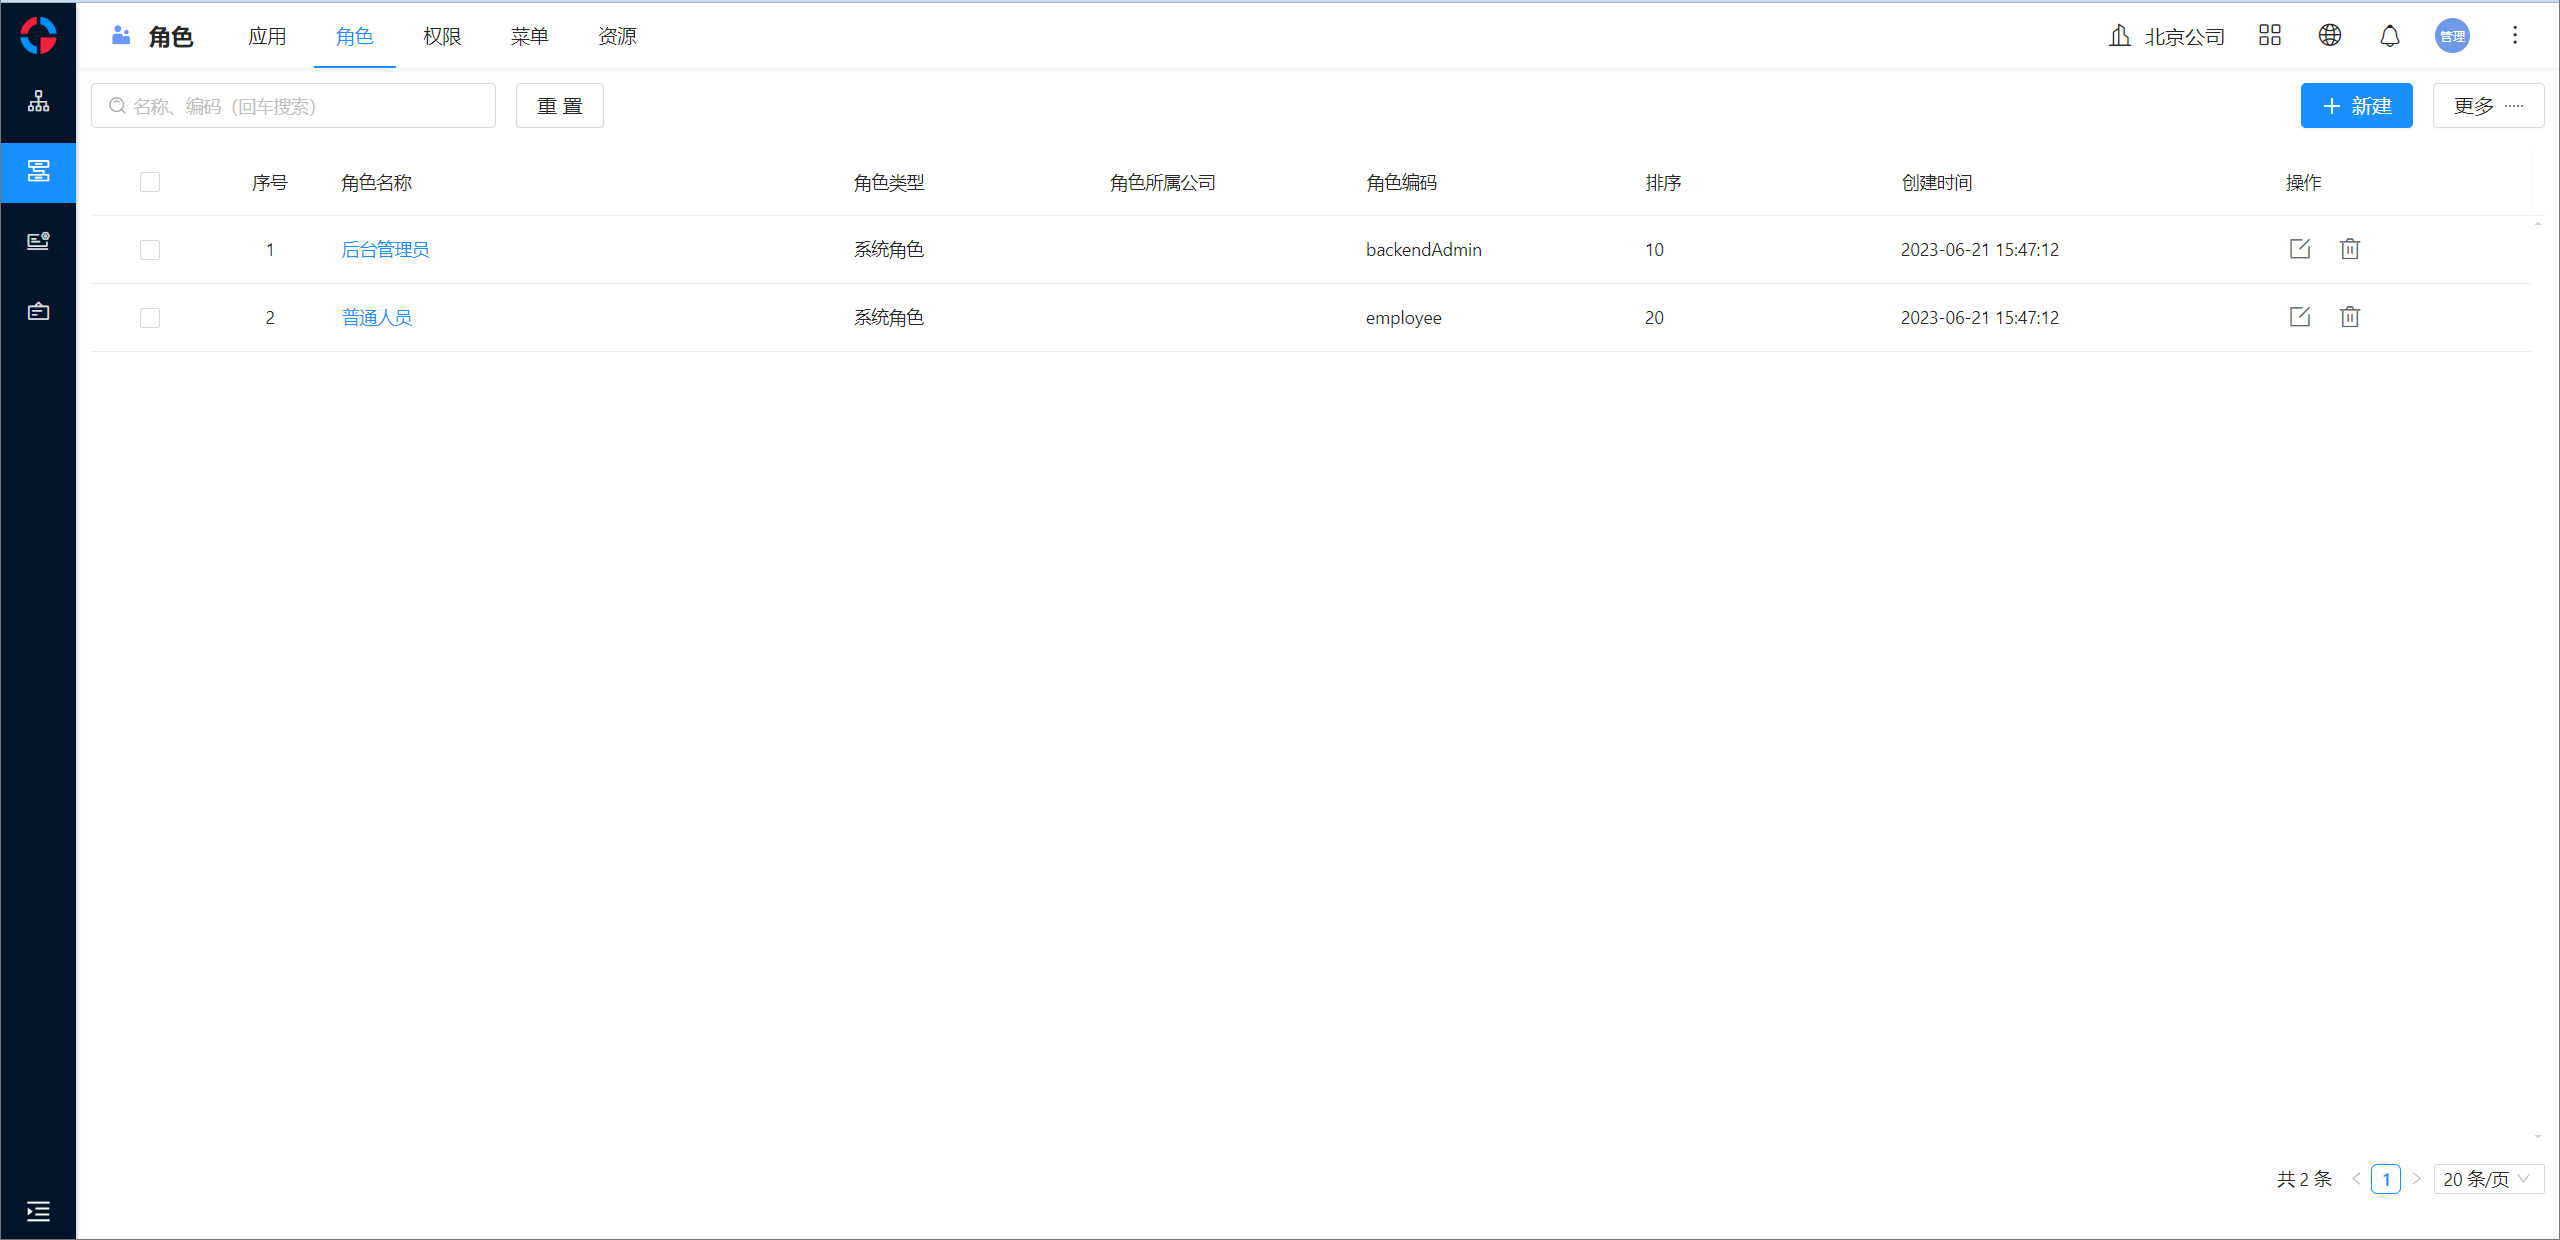2560x1240 pixels.
Task: Open the notification bell icon
Action: (x=2389, y=36)
